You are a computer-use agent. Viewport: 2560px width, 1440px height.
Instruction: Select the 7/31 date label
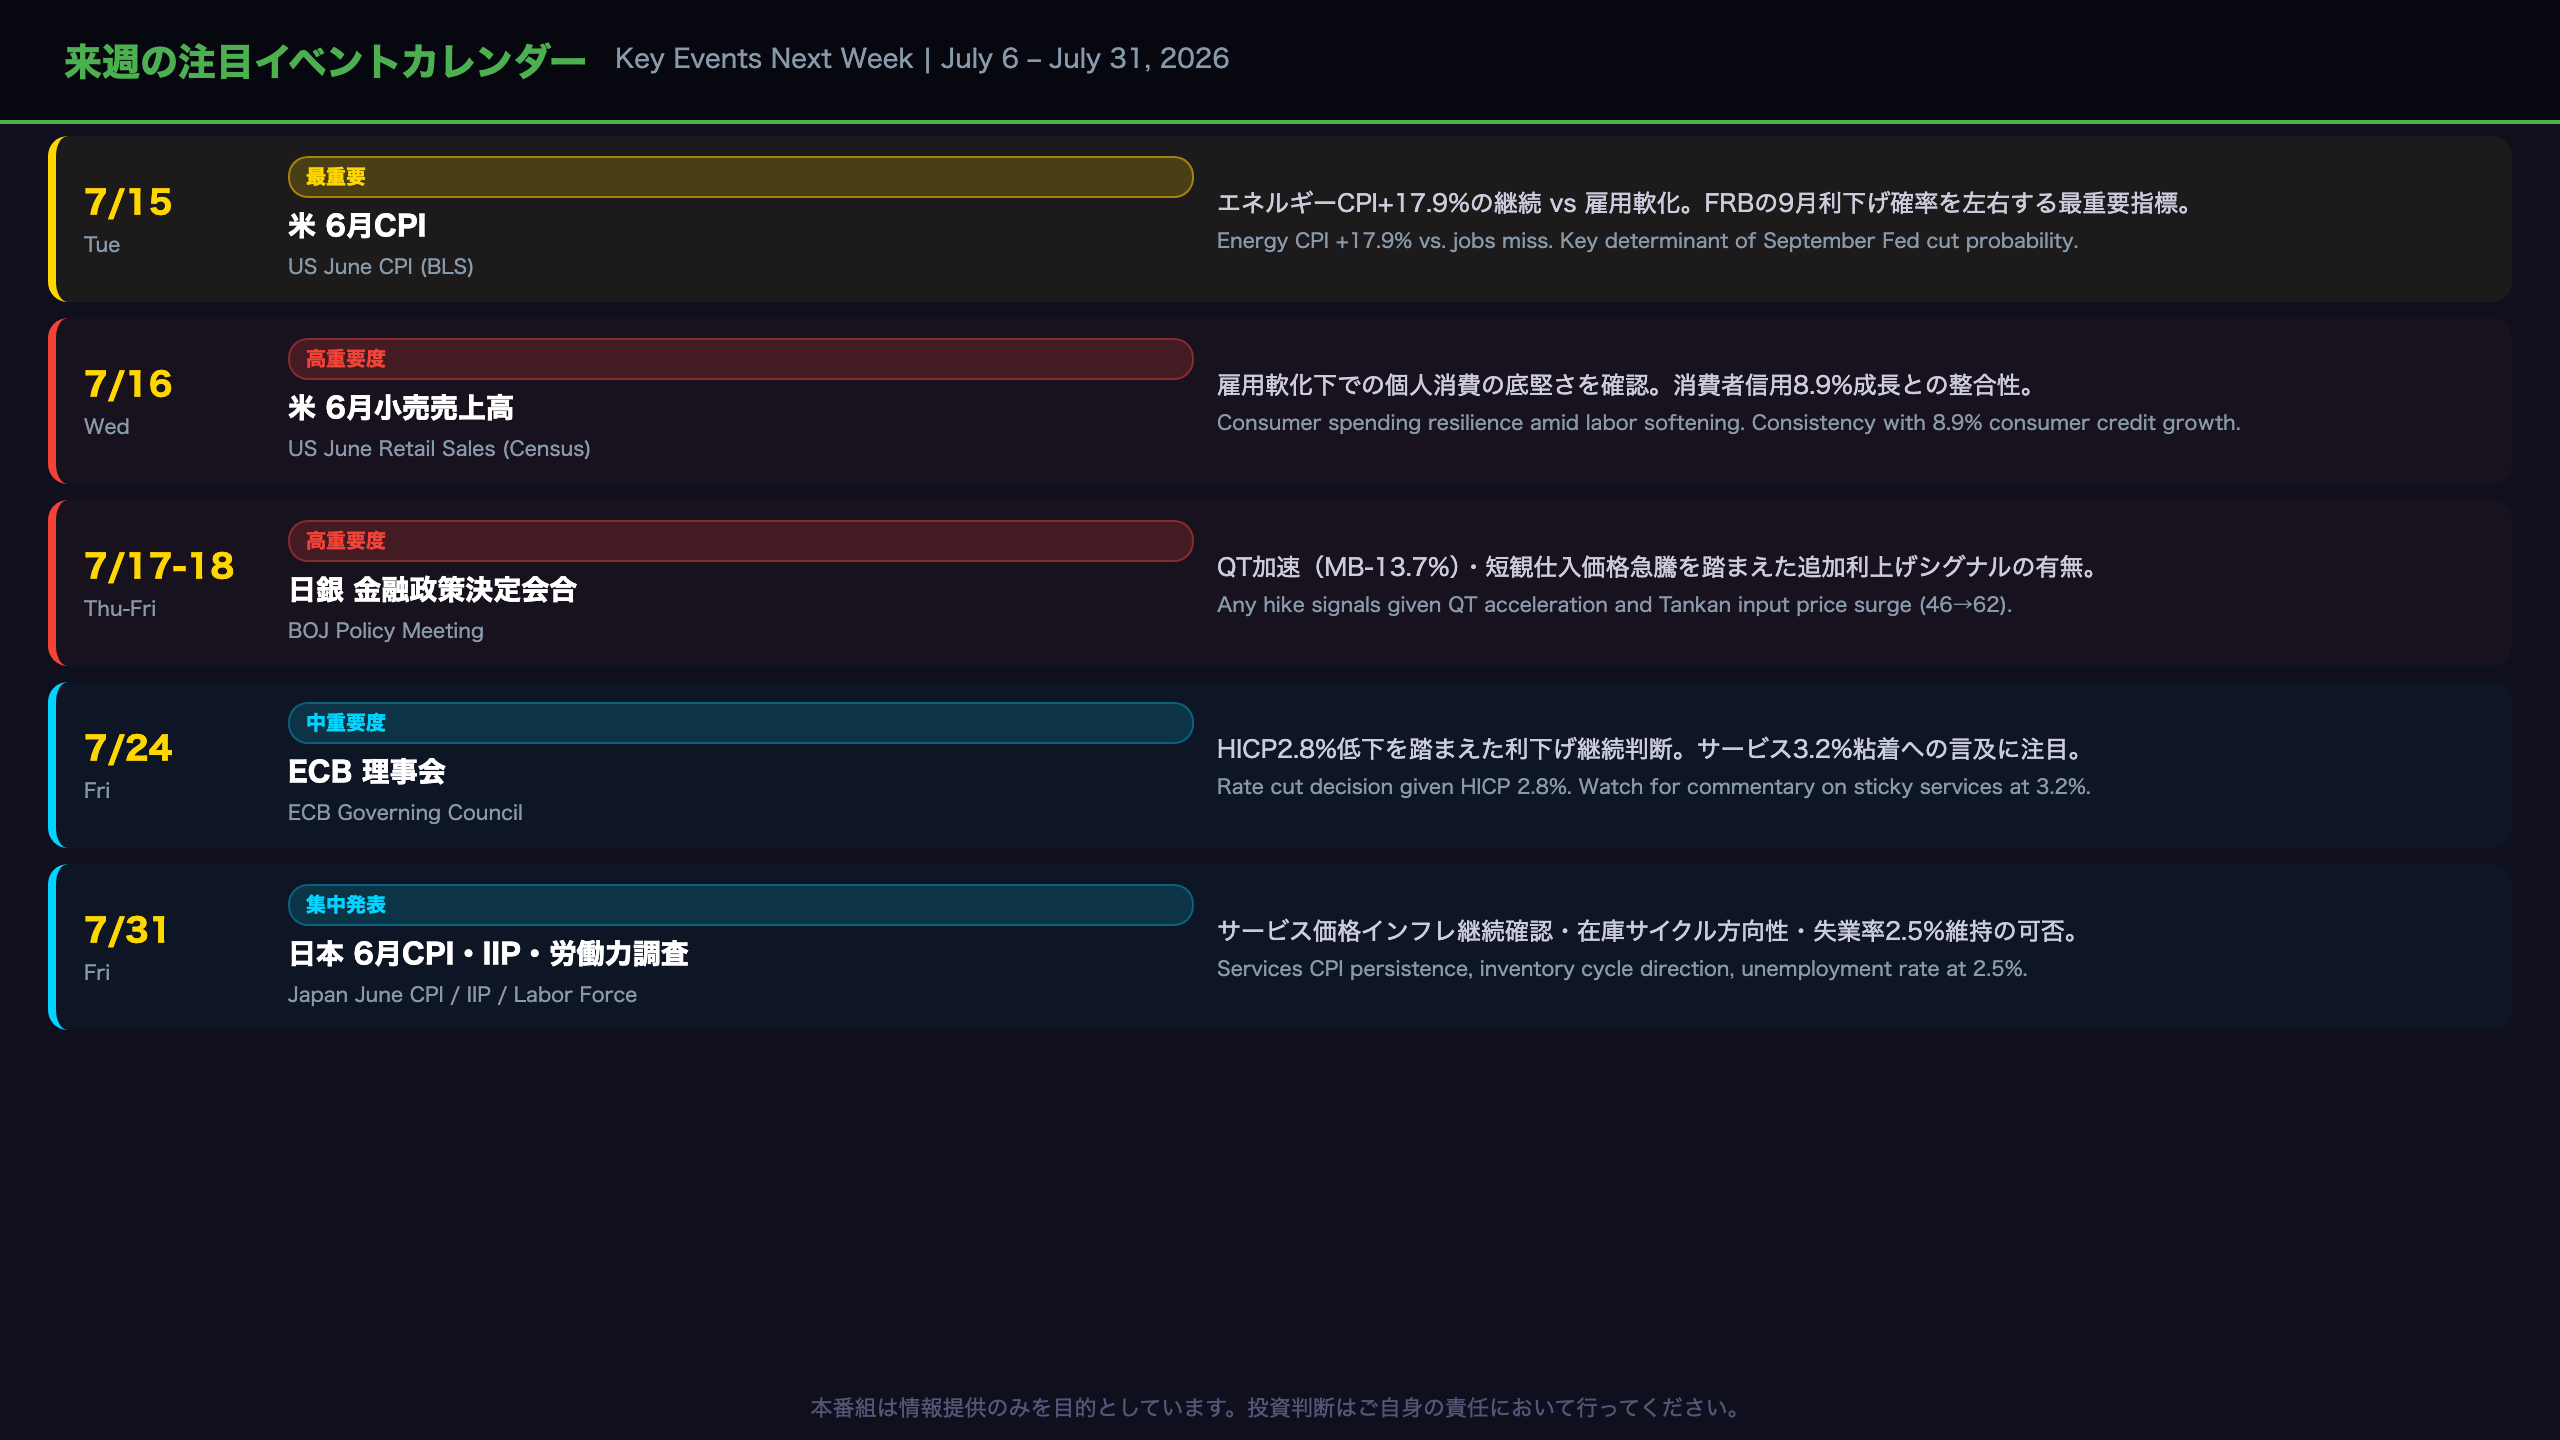[126, 930]
